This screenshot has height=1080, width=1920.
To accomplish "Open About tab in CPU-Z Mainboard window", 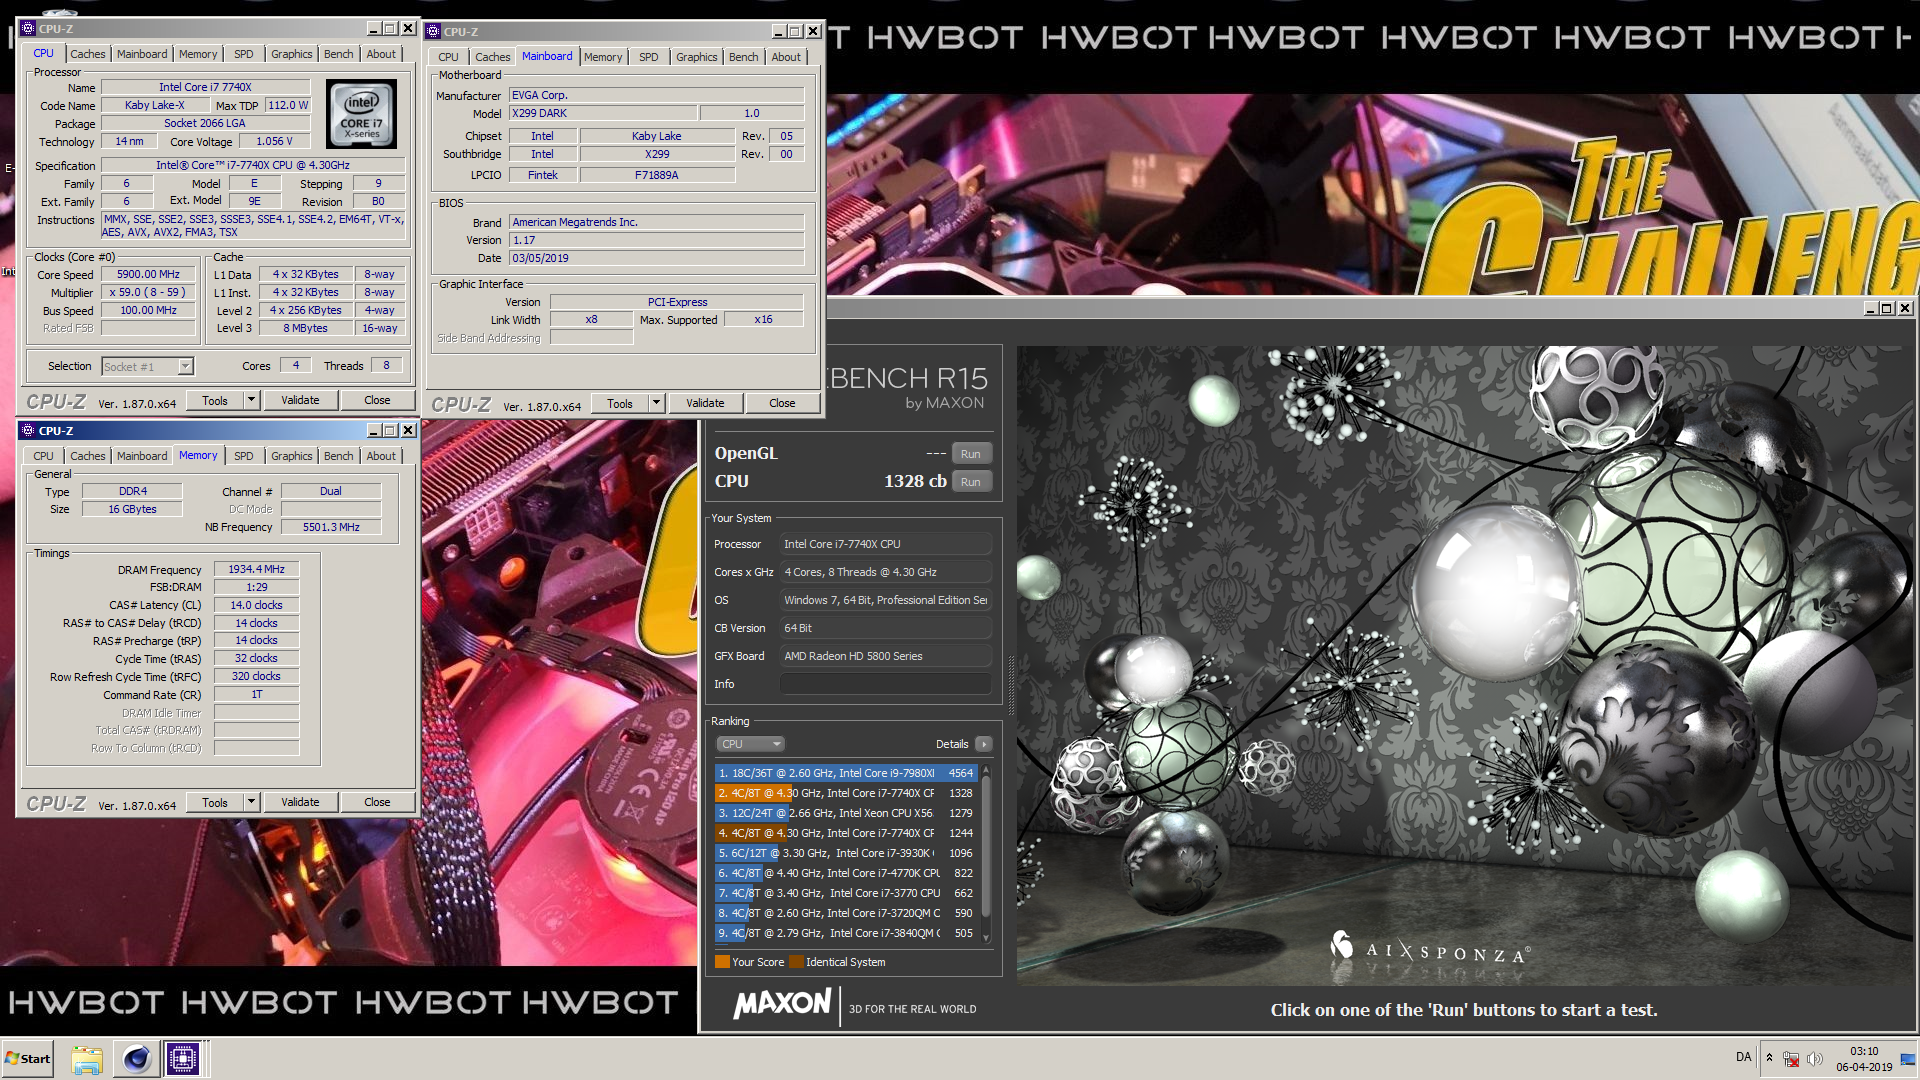I will click(786, 57).
